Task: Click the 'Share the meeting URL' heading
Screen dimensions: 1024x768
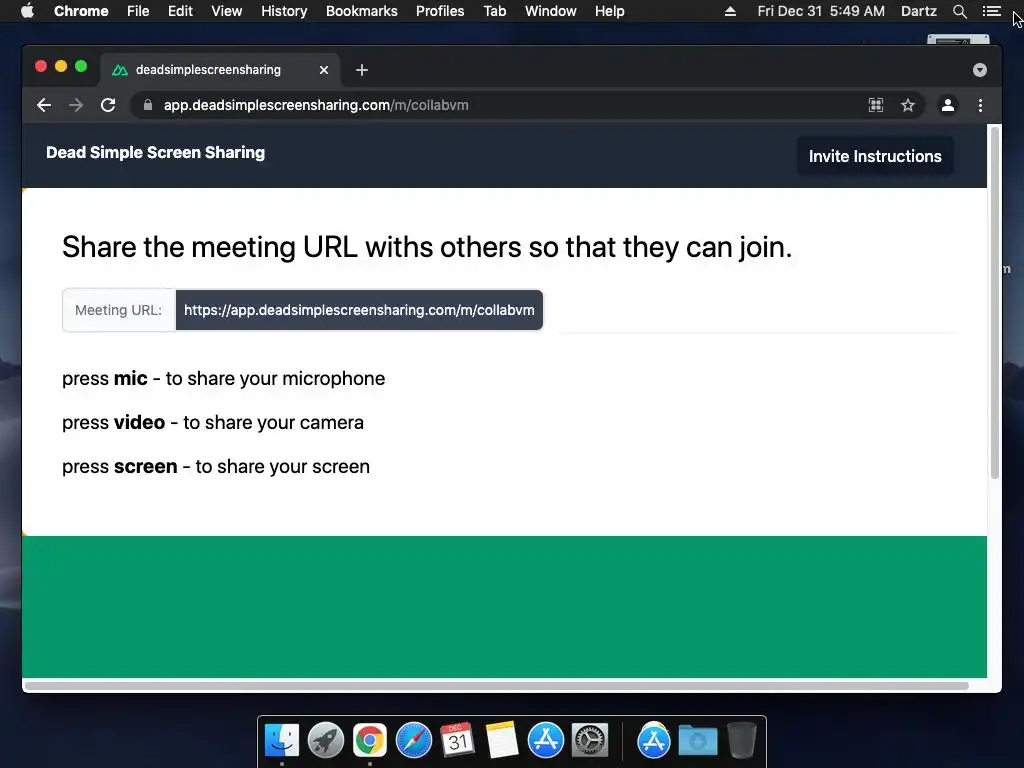Action: pos(427,248)
